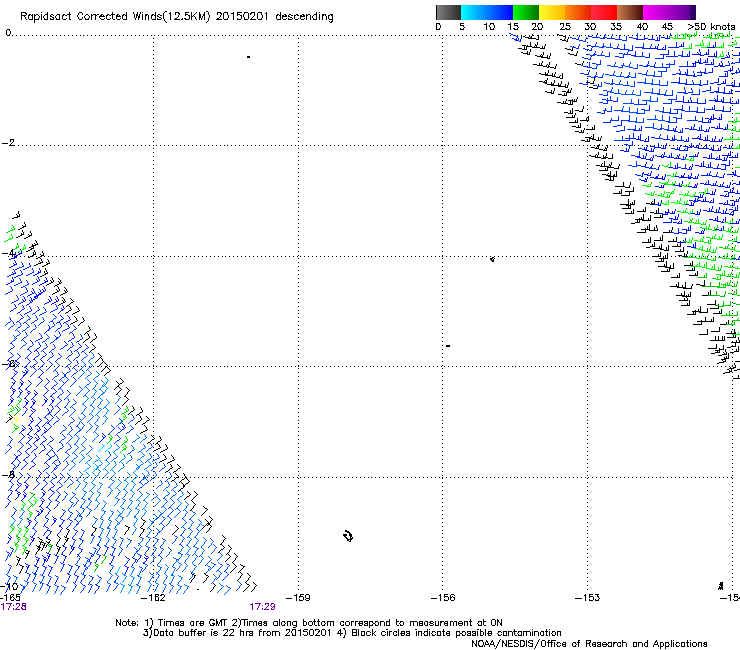Click the purple '17:29' time label
The width and height of the screenshot is (740, 650).
(x=262, y=607)
